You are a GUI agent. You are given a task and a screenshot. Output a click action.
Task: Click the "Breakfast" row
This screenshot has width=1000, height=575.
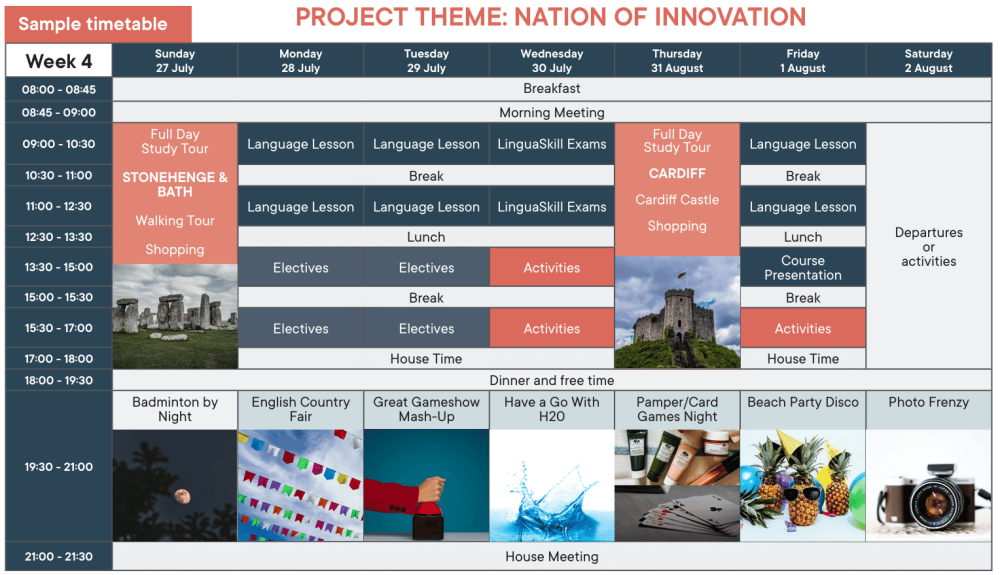(552, 89)
